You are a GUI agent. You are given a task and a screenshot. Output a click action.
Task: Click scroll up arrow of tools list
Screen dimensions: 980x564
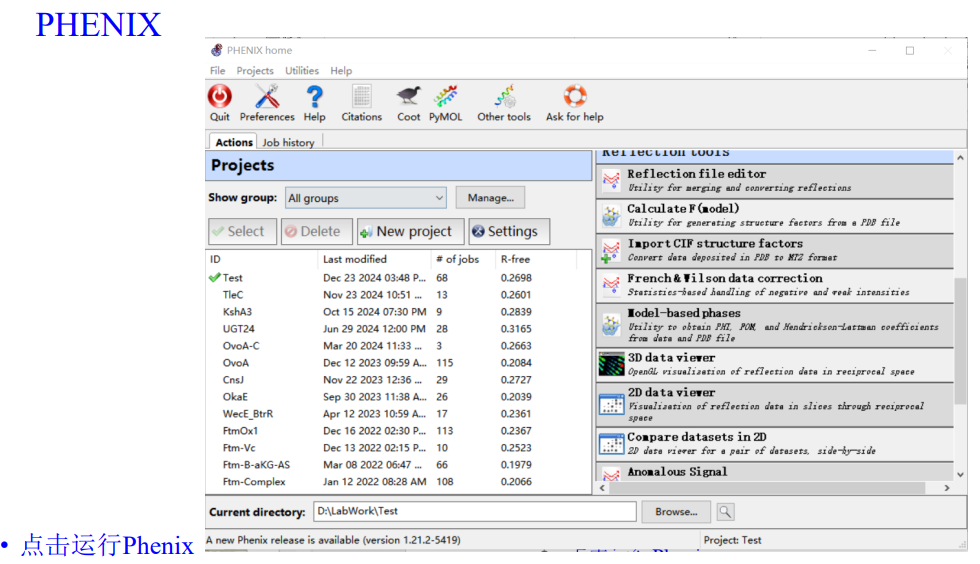click(x=961, y=158)
